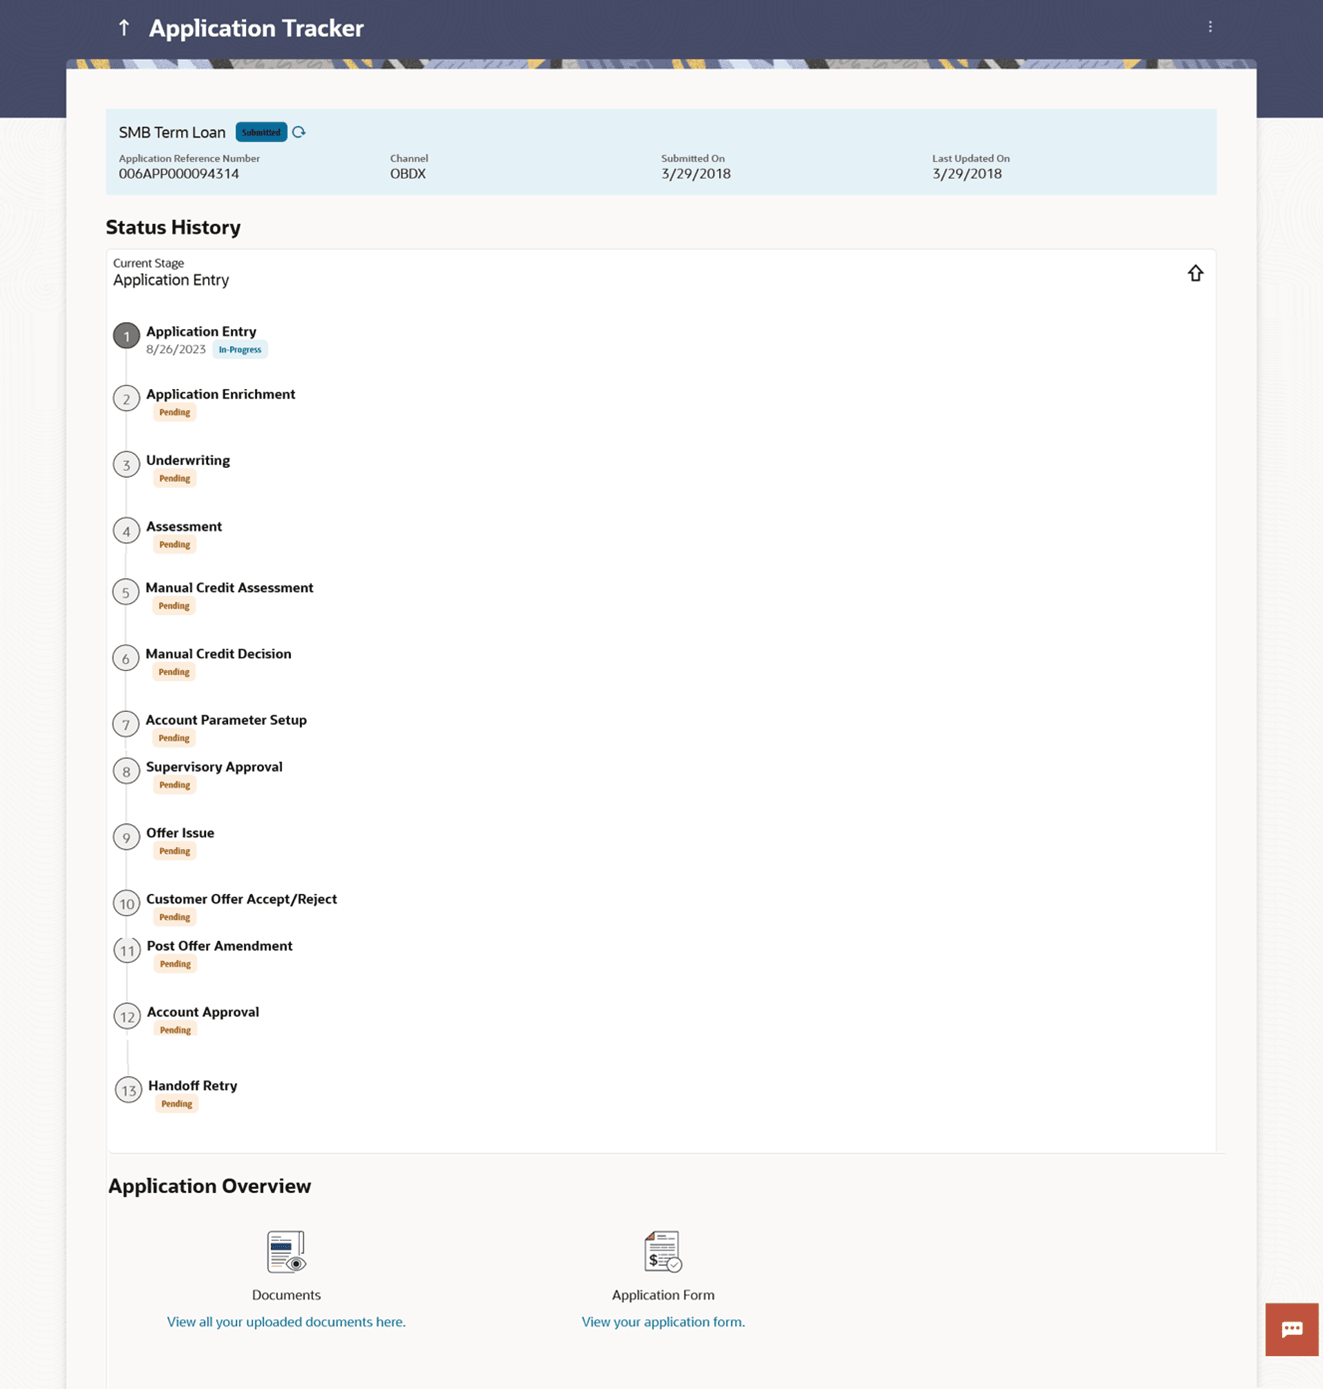Click the Documents label in Application Overview
Viewport: 1323px width, 1389px height.
286,1295
